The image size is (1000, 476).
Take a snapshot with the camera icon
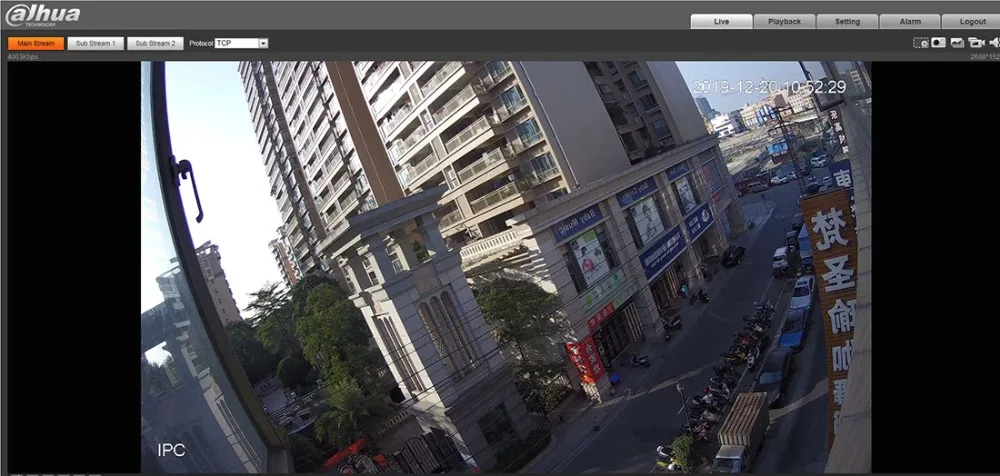pyautogui.click(x=938, y=43)
